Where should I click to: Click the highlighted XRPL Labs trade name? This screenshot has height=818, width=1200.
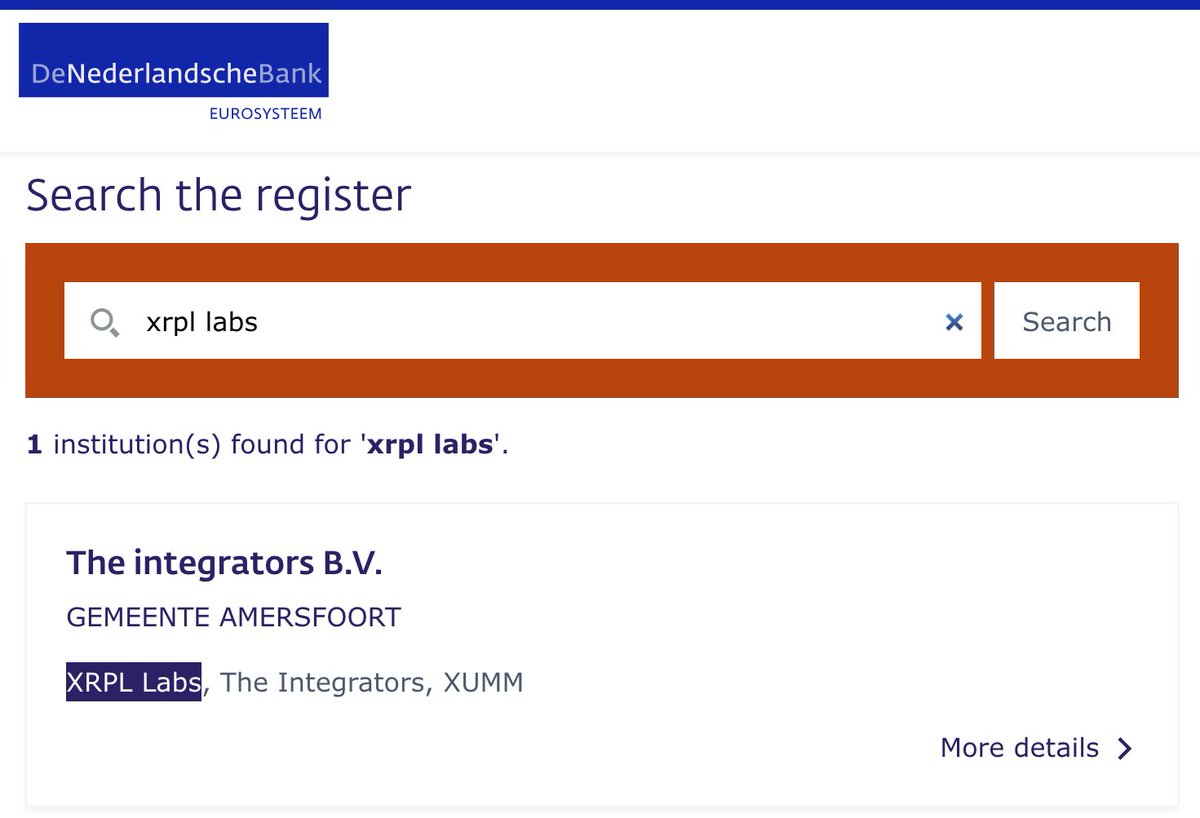[x=134, y=682]
